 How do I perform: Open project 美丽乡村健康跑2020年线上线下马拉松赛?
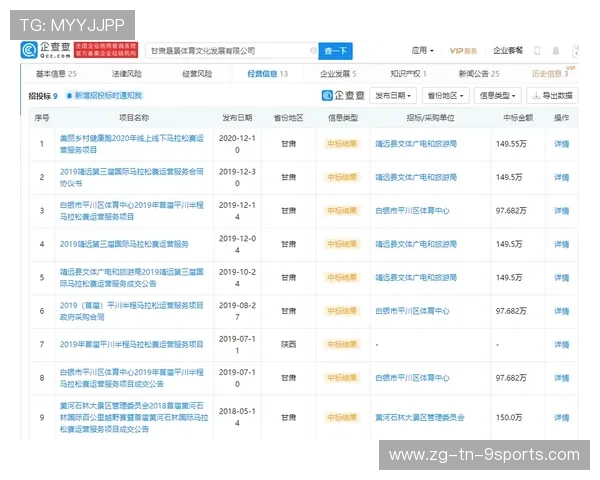coord(132,144)
